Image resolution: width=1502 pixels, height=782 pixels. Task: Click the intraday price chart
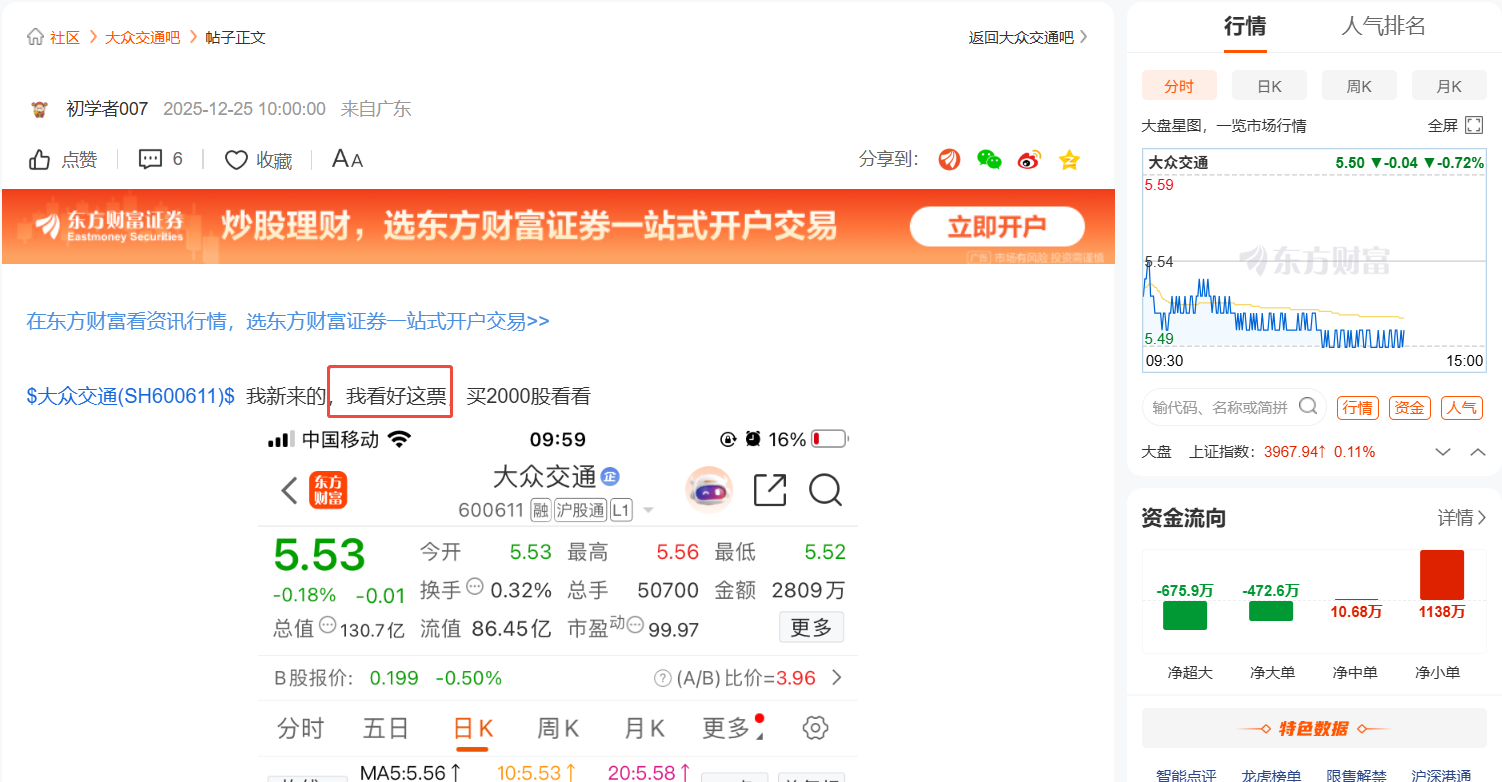1314,263
